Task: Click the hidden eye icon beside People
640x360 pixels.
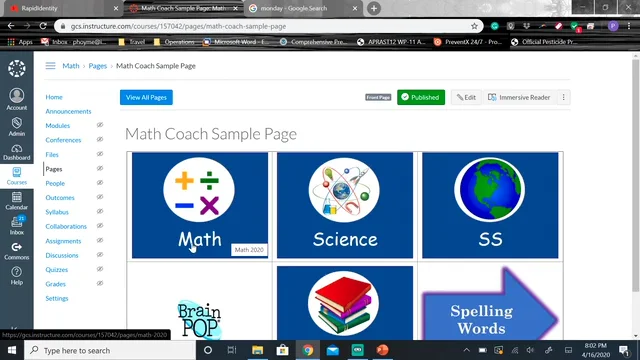Action: point(100,182)
